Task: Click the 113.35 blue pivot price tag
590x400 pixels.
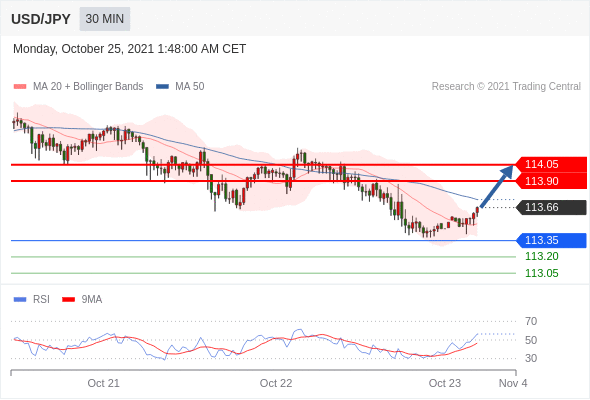Action: click(551, 240)
